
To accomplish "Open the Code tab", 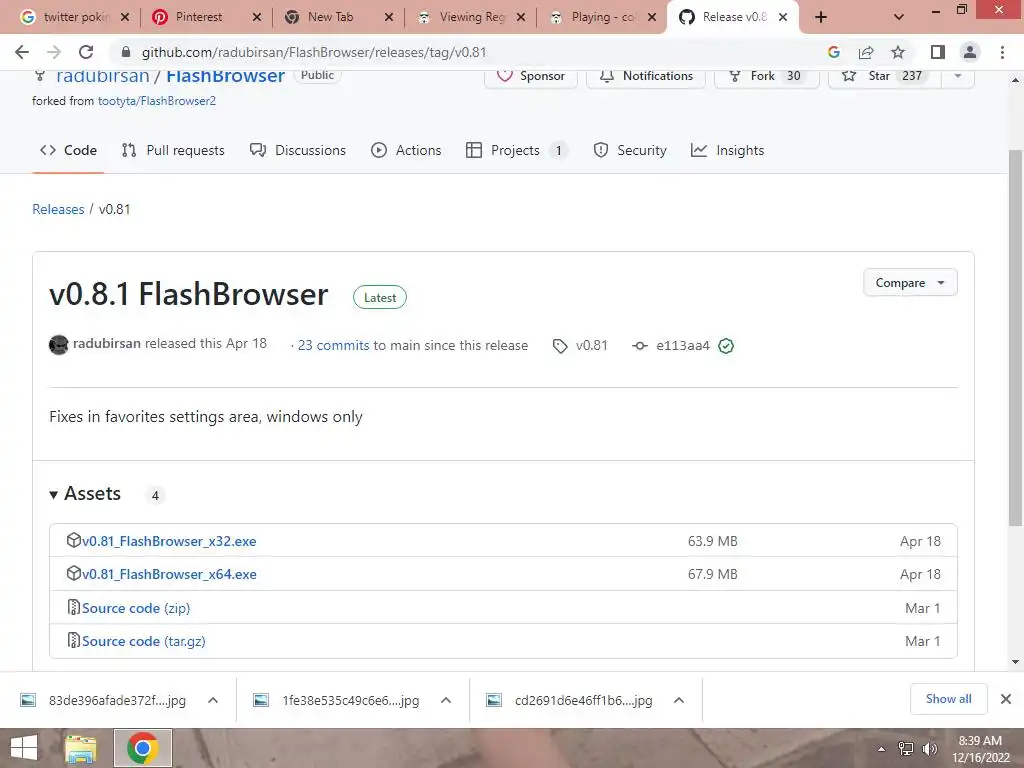I will point(68,150).
